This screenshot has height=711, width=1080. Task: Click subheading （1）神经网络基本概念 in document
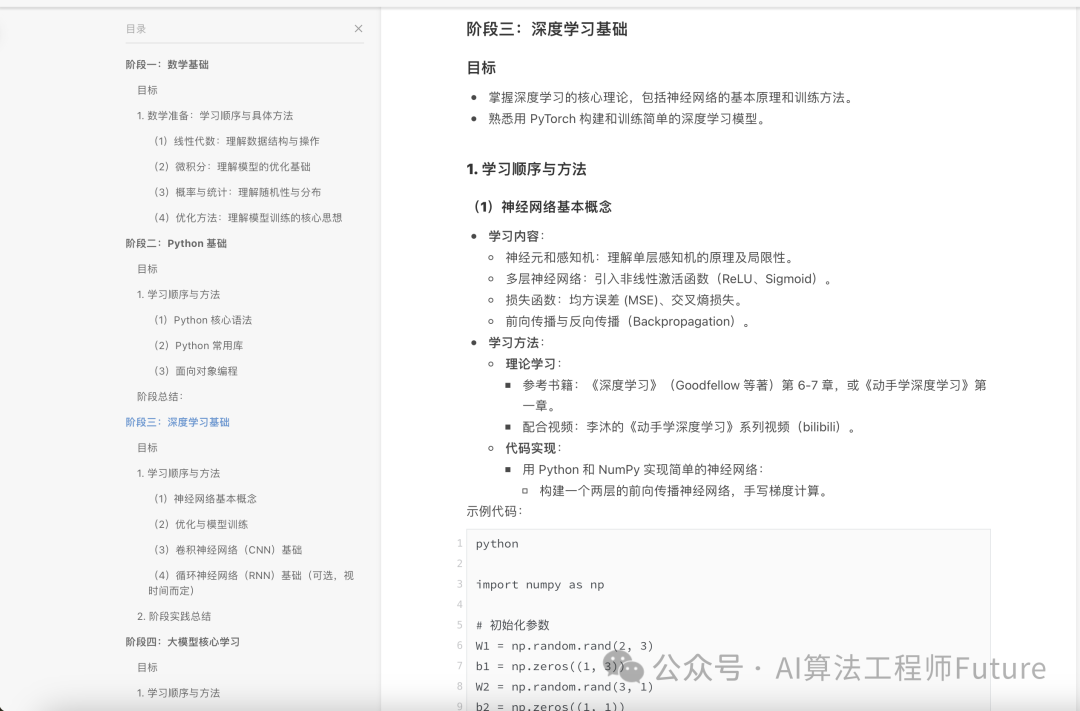coord(539,207)
